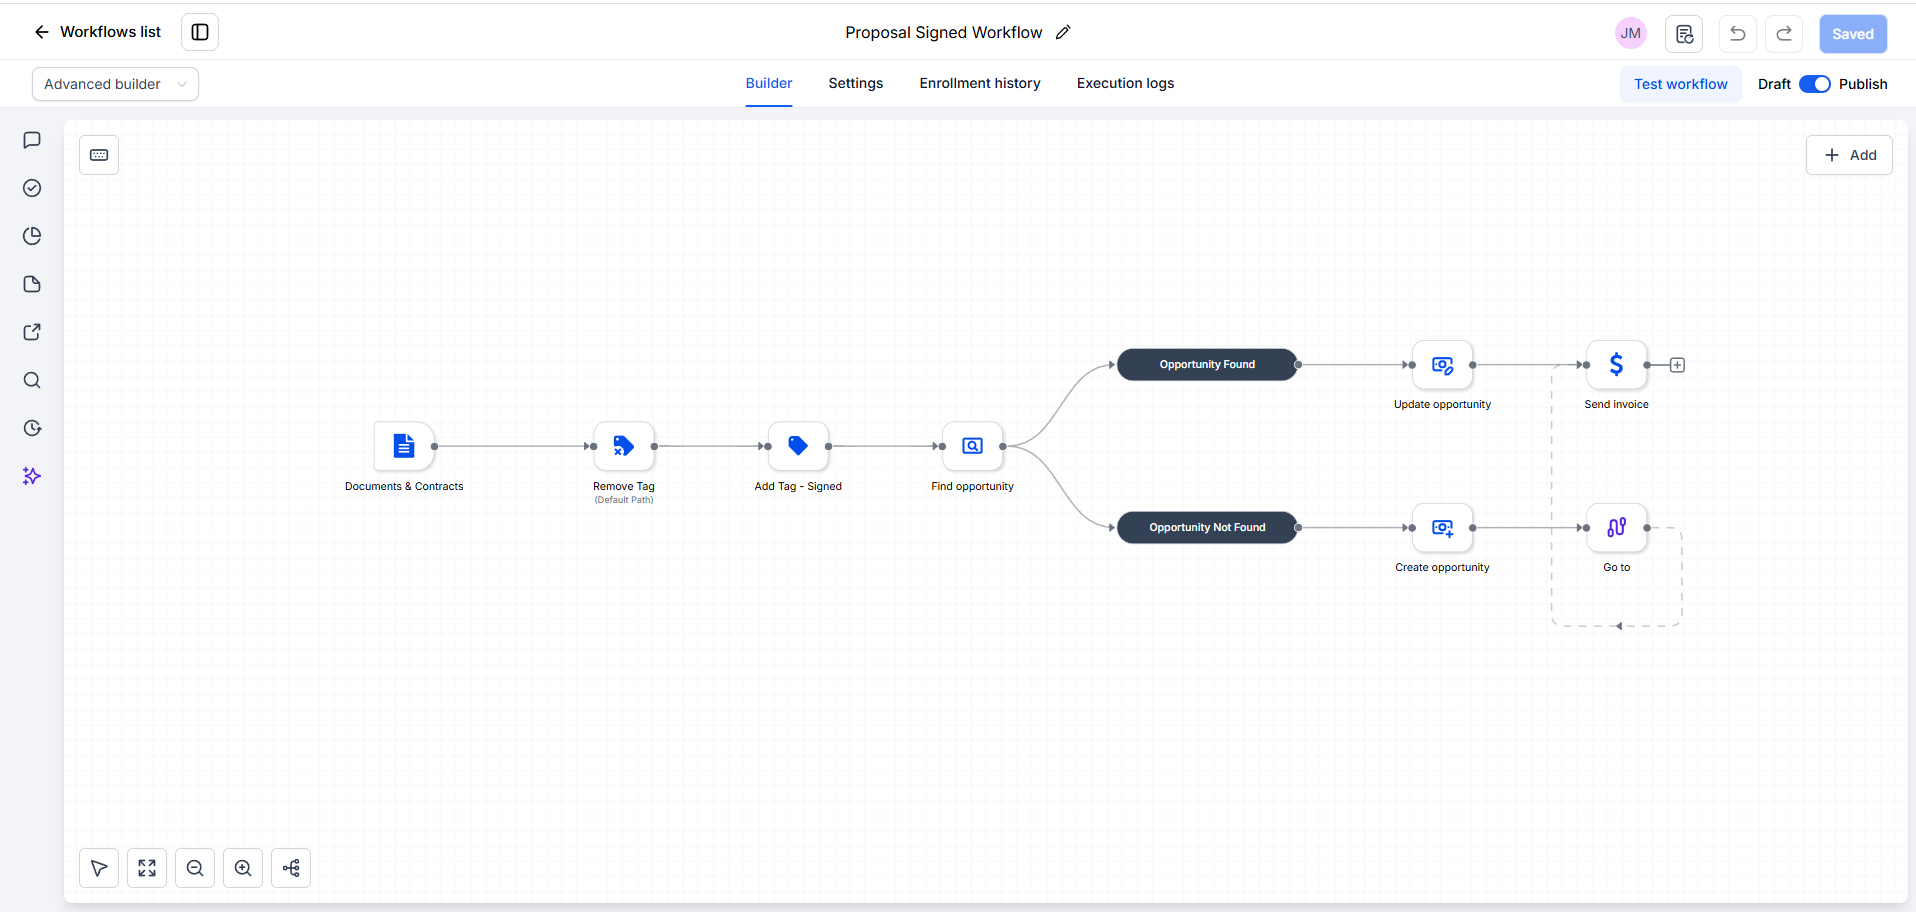Open the pie chart stats icon
The width and height of the screenshot is (1916, 912).
[x=32, y=236]
